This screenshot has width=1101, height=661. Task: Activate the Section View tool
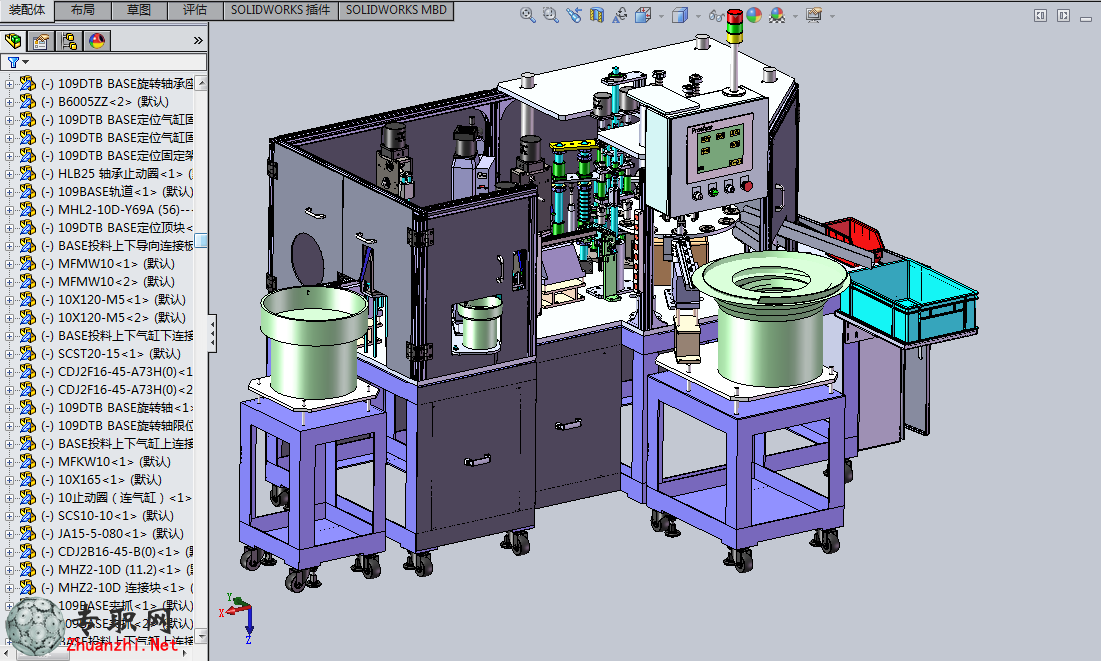pos(597,15)
